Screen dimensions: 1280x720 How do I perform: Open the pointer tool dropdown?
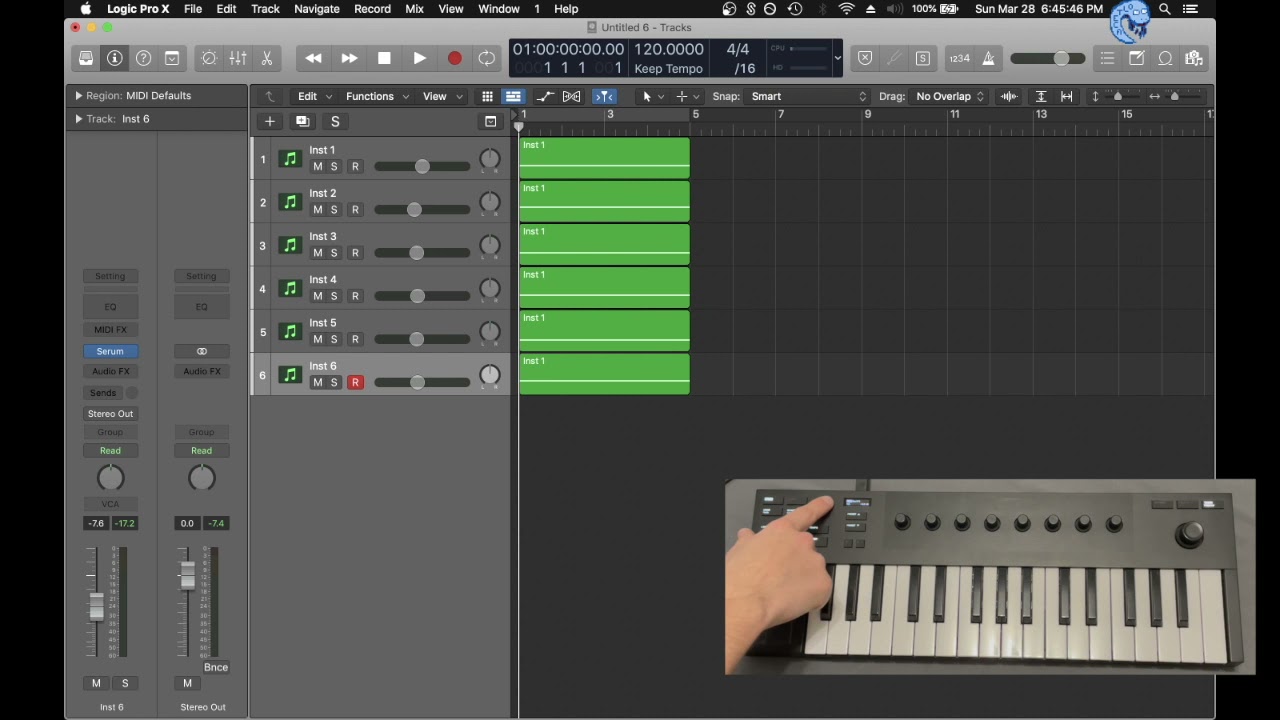coord(653,96)
